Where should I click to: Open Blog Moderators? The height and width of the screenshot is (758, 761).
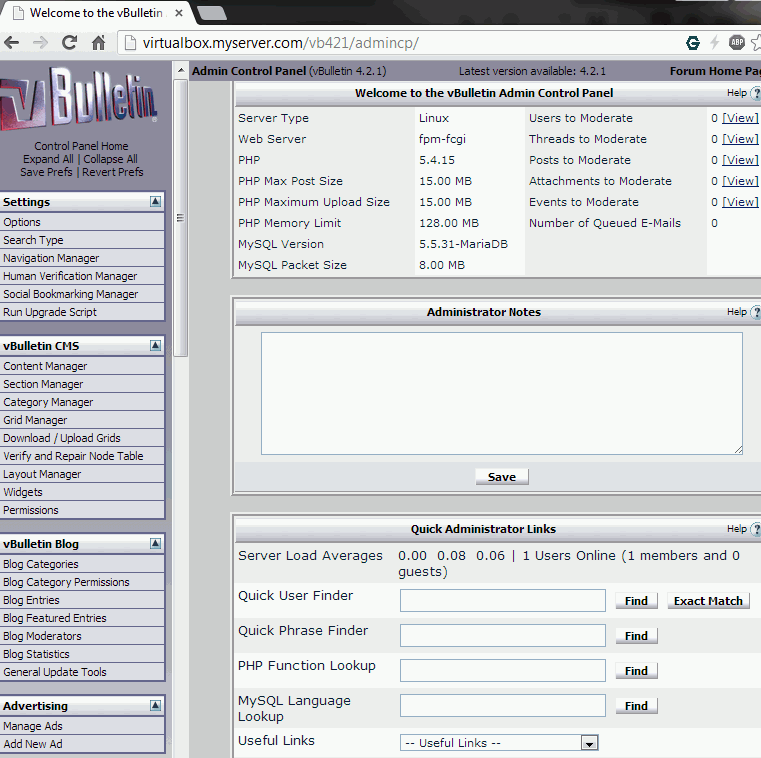pyautogui.click(x=82, y=636)
